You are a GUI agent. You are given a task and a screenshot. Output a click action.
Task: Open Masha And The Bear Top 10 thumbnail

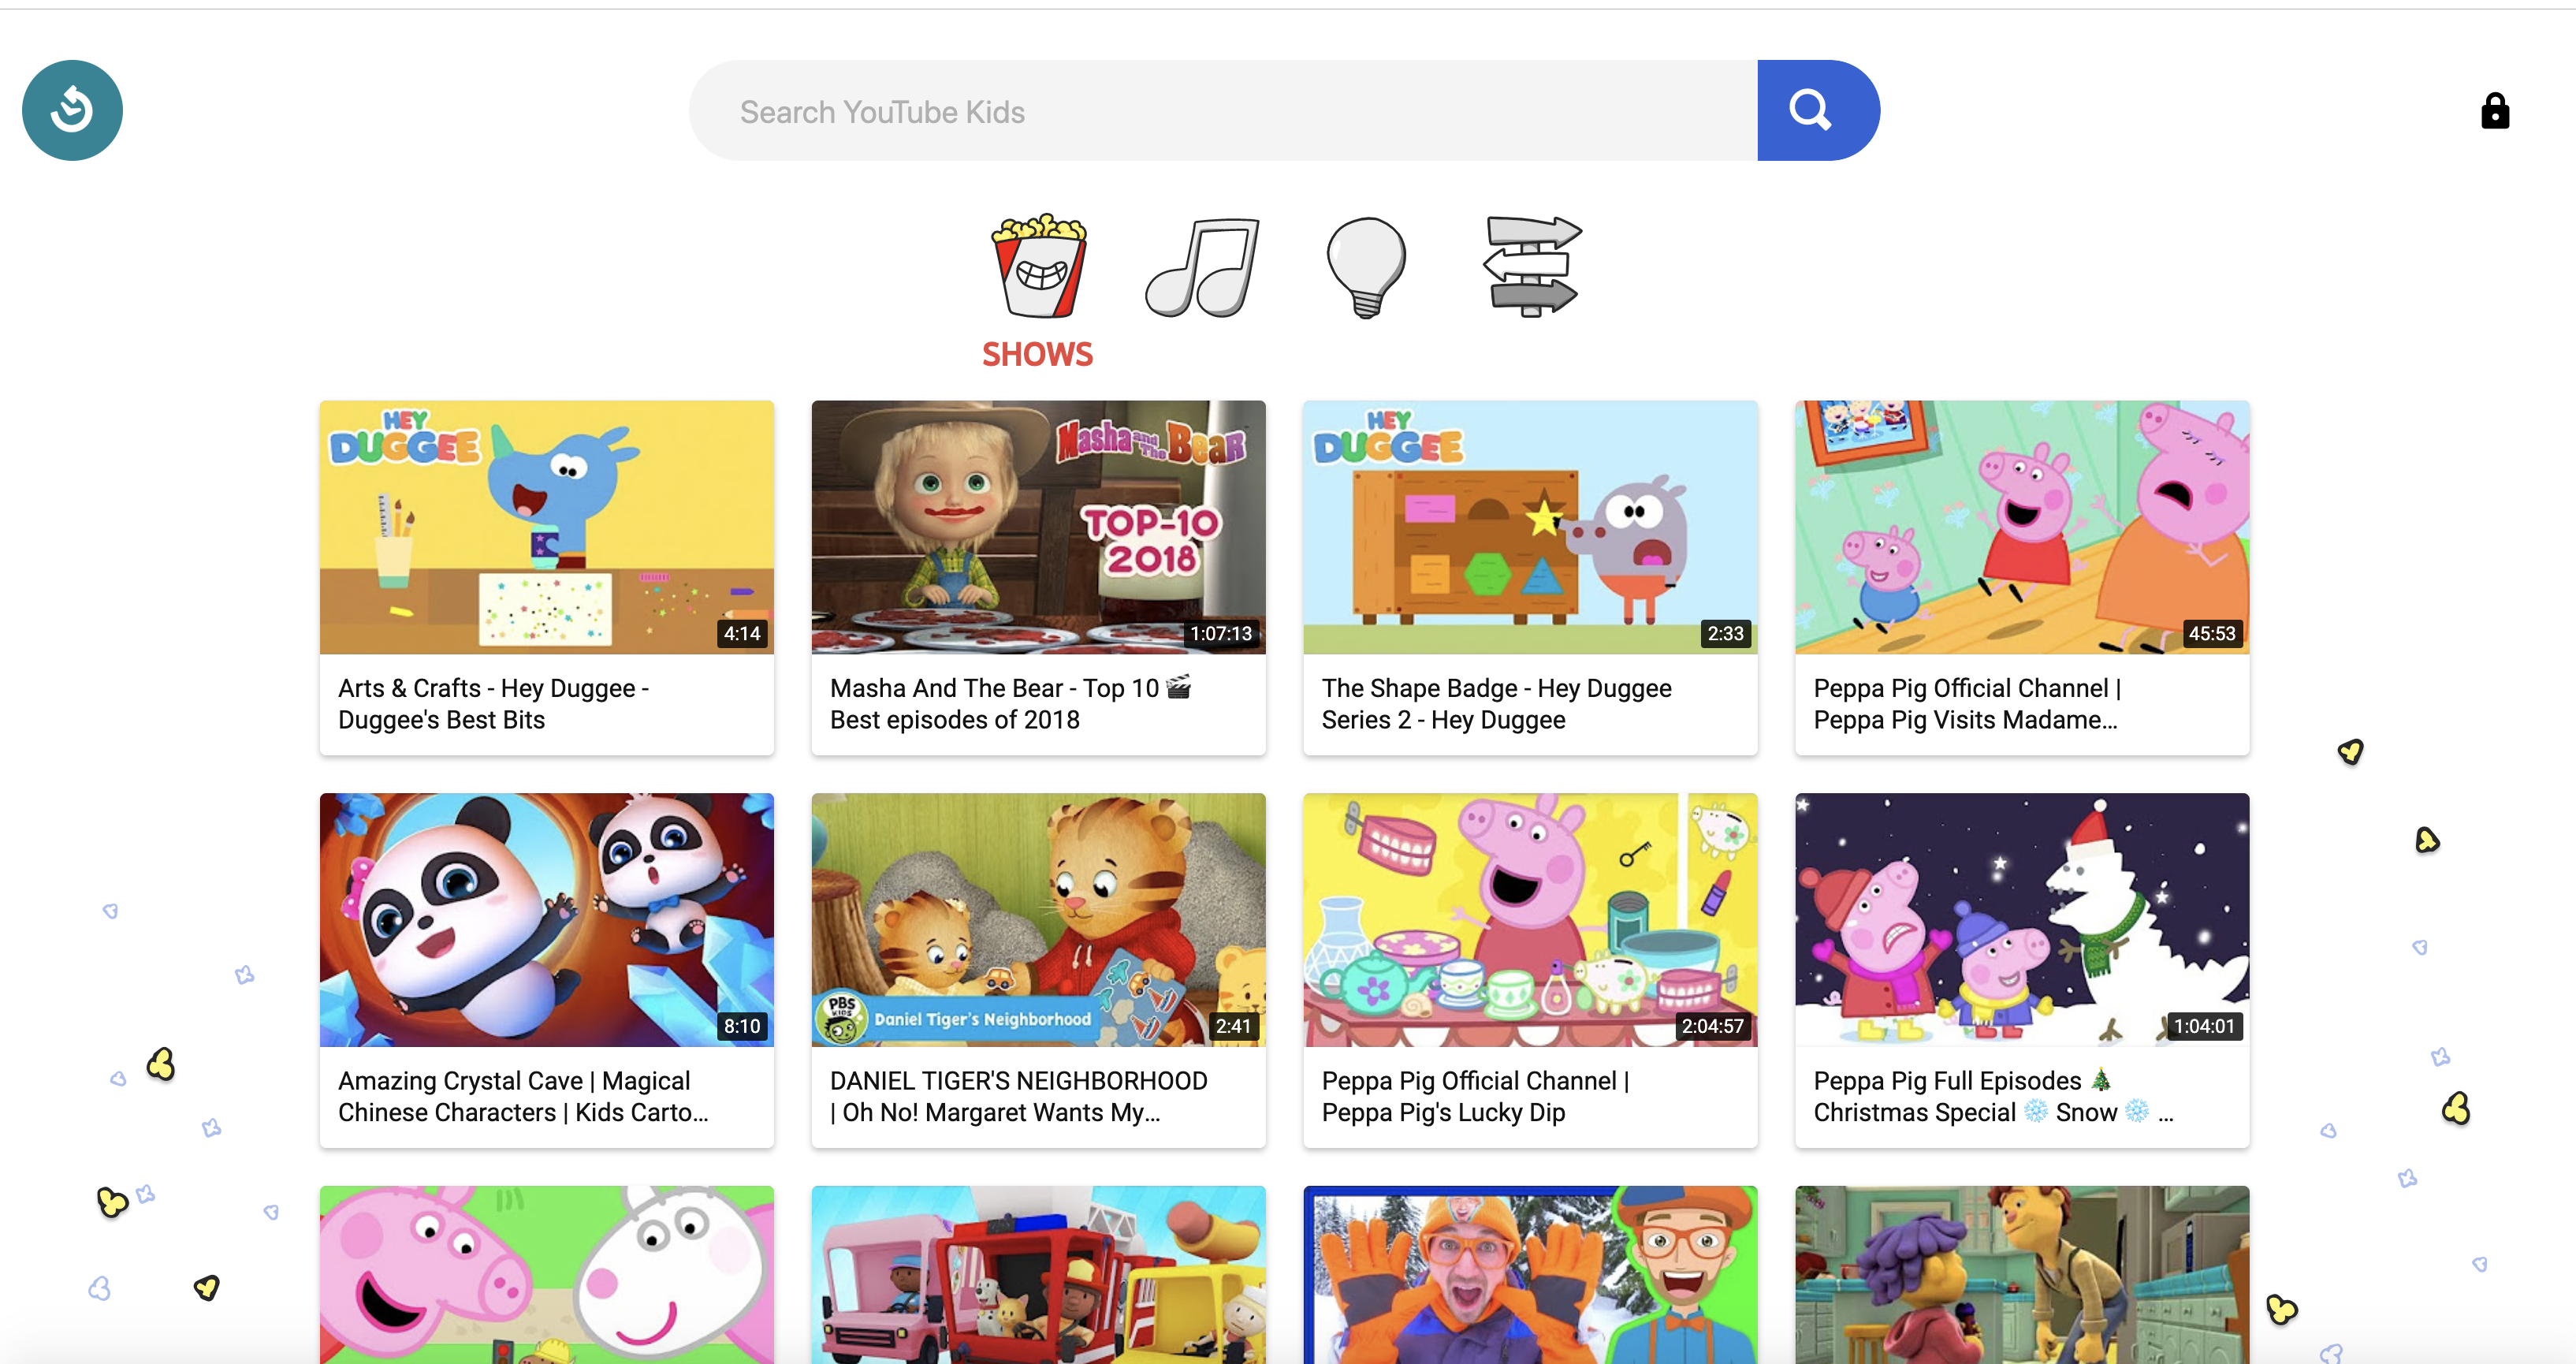point(1038,527)
